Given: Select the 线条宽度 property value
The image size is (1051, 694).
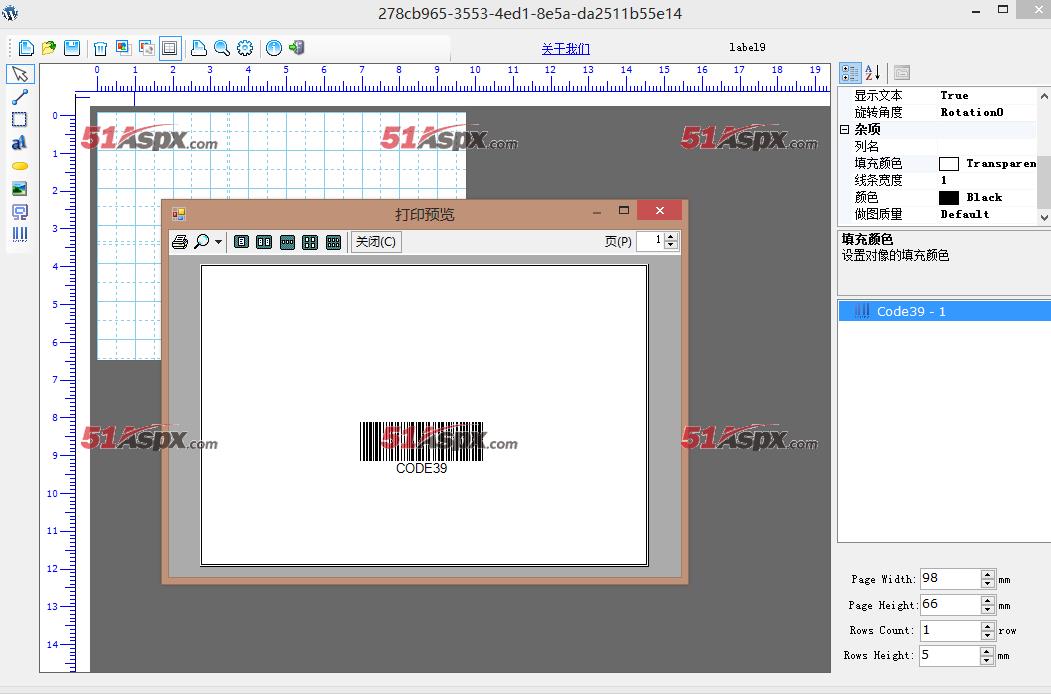Looking at the screenshot, I should pos(987,180).
